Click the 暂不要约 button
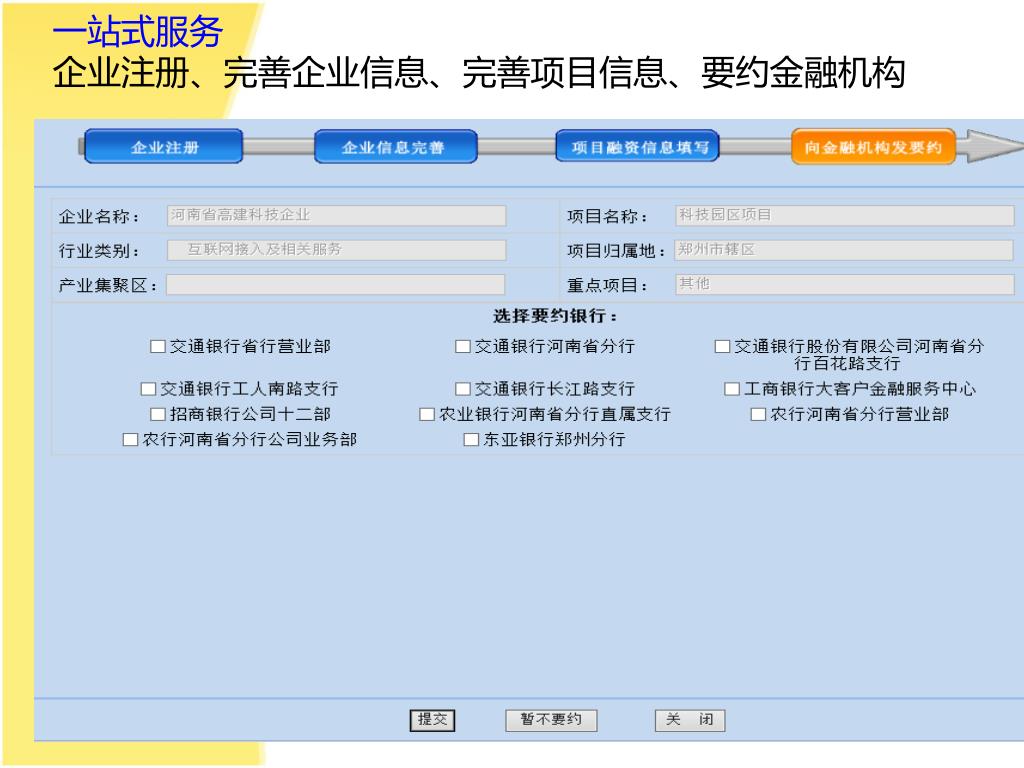 coord(551,720)
